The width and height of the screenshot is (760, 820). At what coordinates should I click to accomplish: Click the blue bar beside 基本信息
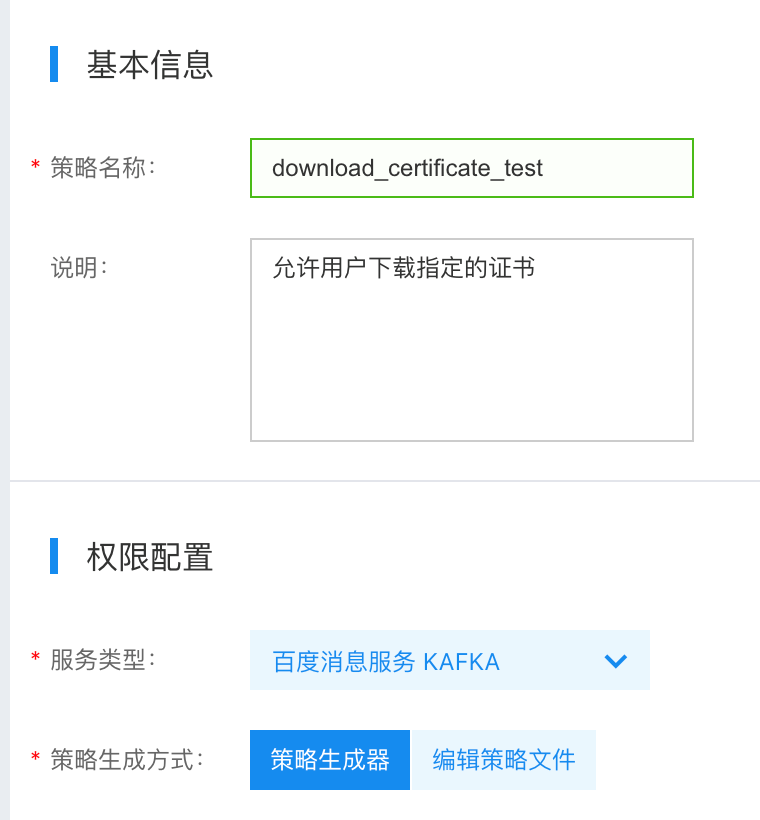click(x=54, y=64)
